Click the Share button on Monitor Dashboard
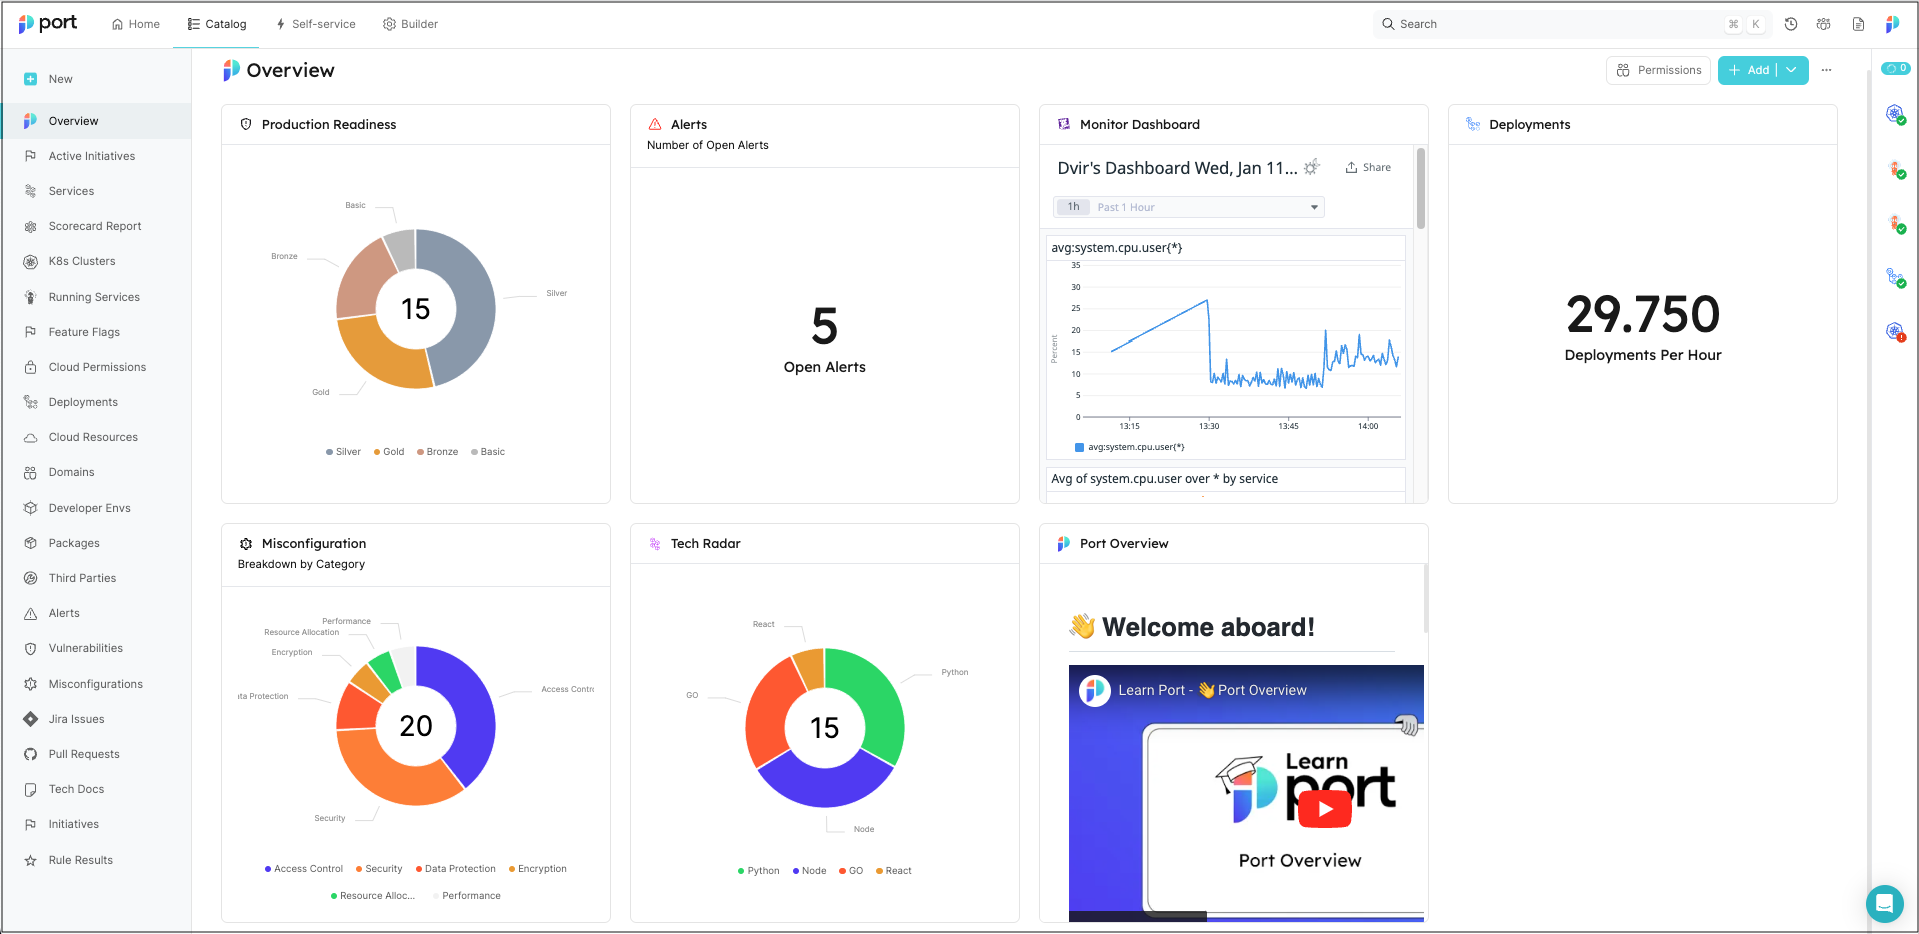1919x934 pixels. 1367,167
